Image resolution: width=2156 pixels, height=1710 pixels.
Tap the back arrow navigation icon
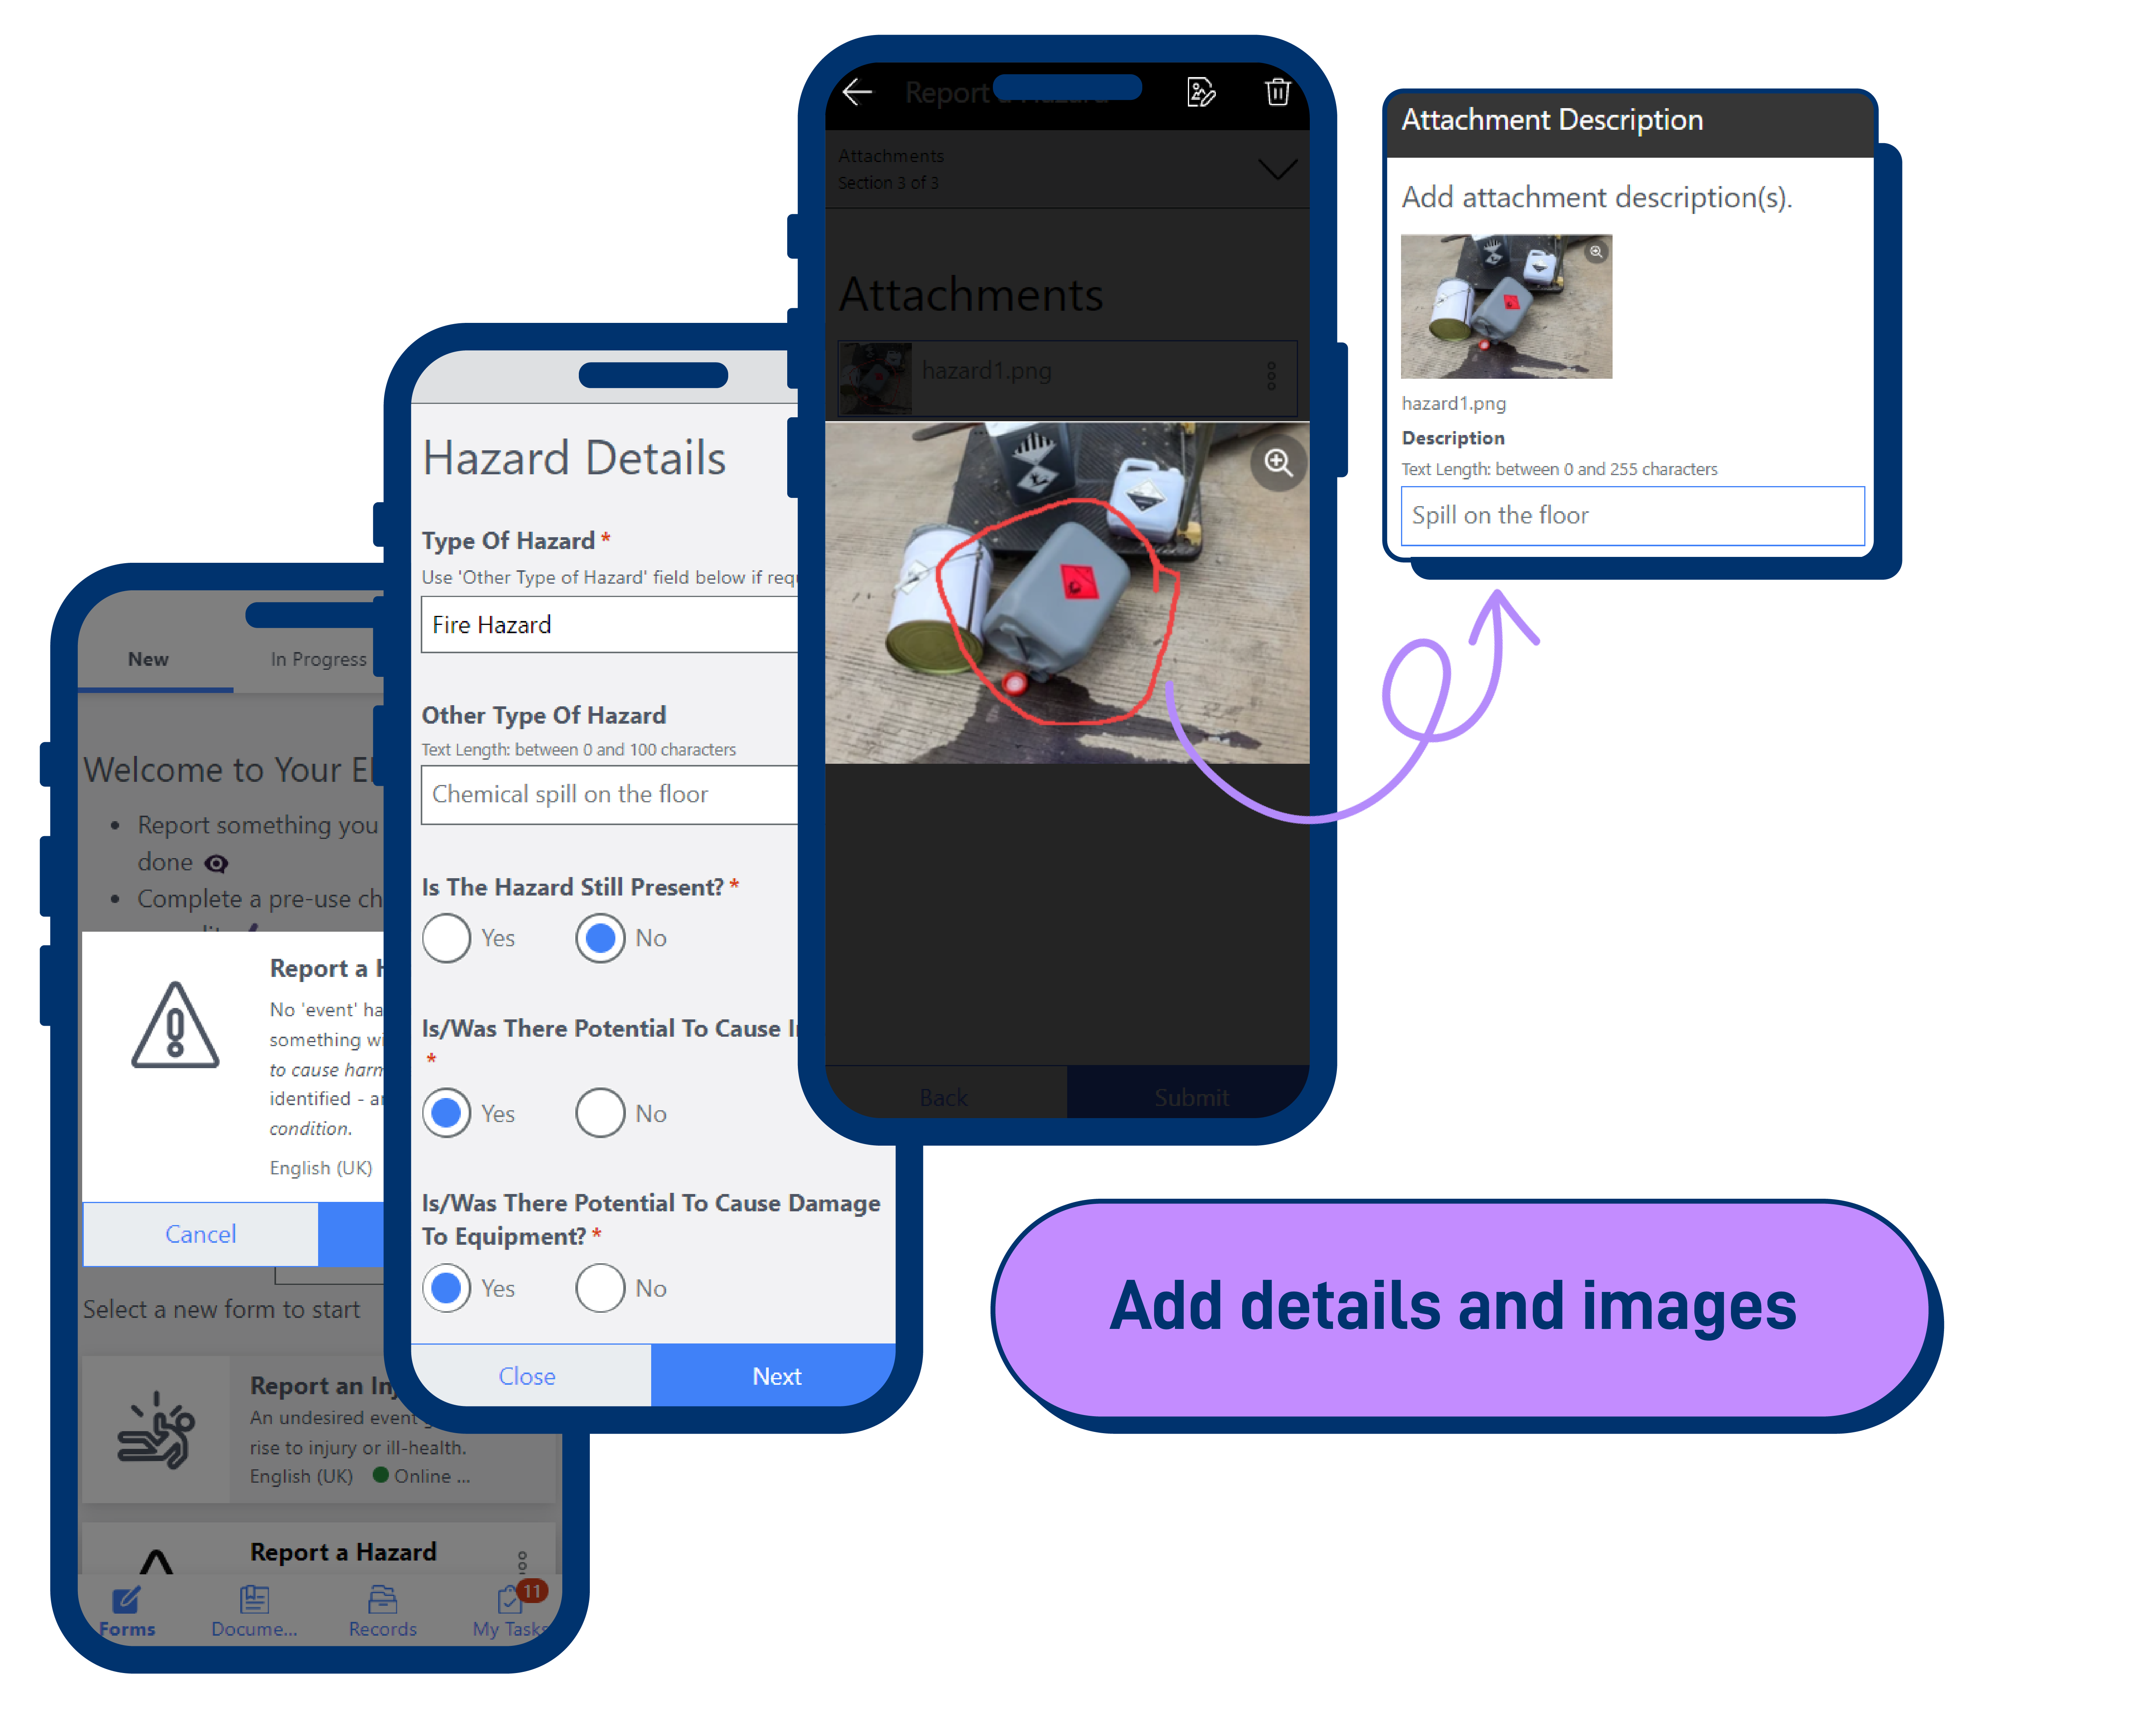(x=852, y=91)
